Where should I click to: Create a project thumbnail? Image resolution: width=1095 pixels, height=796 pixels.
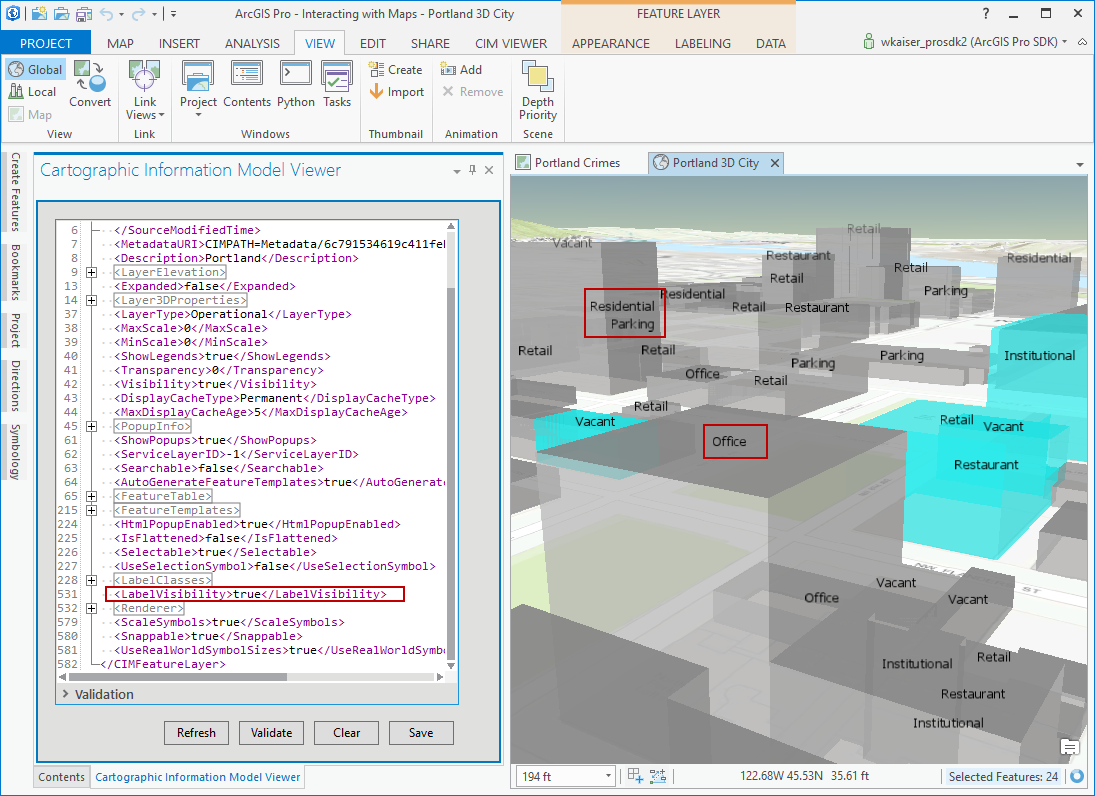(x=395, y=69)
